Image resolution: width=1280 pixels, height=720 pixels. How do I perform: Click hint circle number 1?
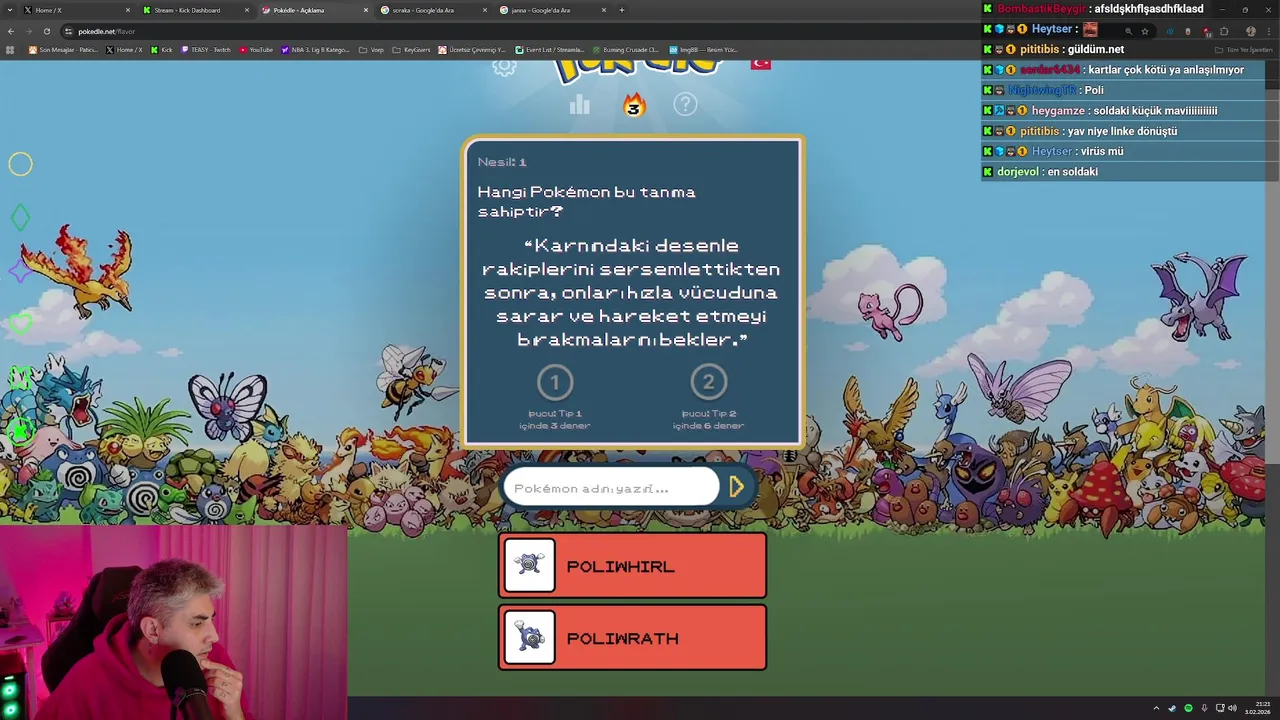pyautogui.click(x=555, y=382)
